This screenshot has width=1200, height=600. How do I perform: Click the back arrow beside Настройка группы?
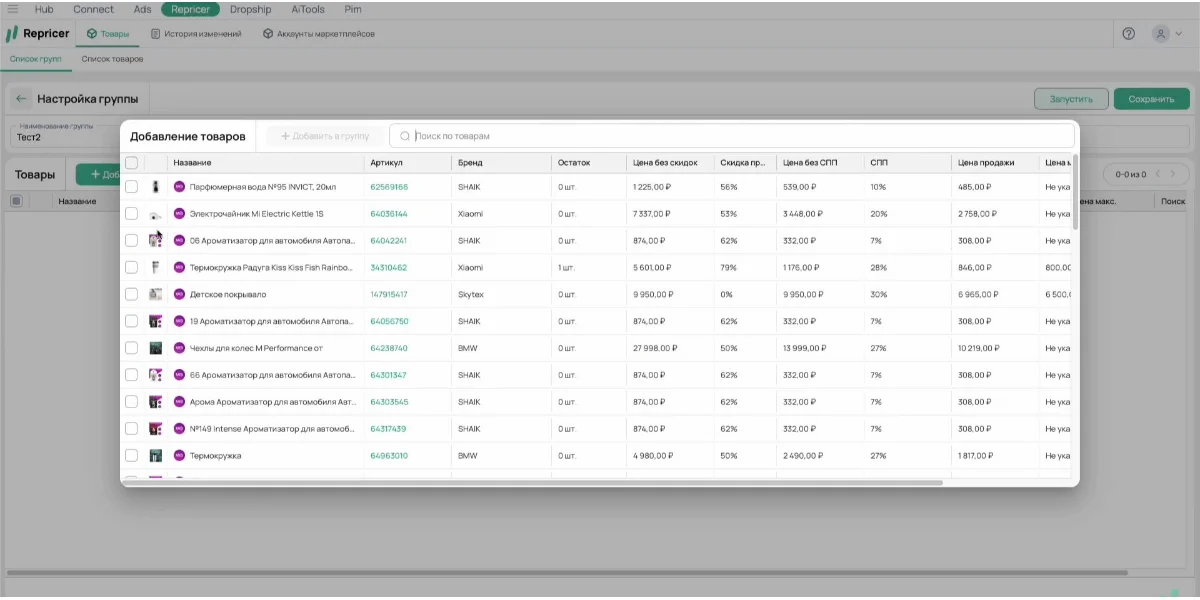(21, 99)
